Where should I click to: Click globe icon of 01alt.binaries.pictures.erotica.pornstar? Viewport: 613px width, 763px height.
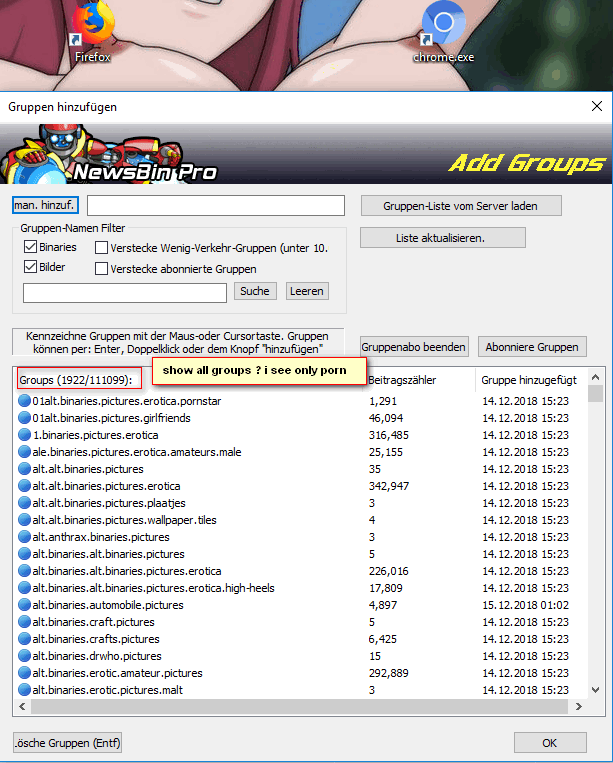(x=24, y=400)
